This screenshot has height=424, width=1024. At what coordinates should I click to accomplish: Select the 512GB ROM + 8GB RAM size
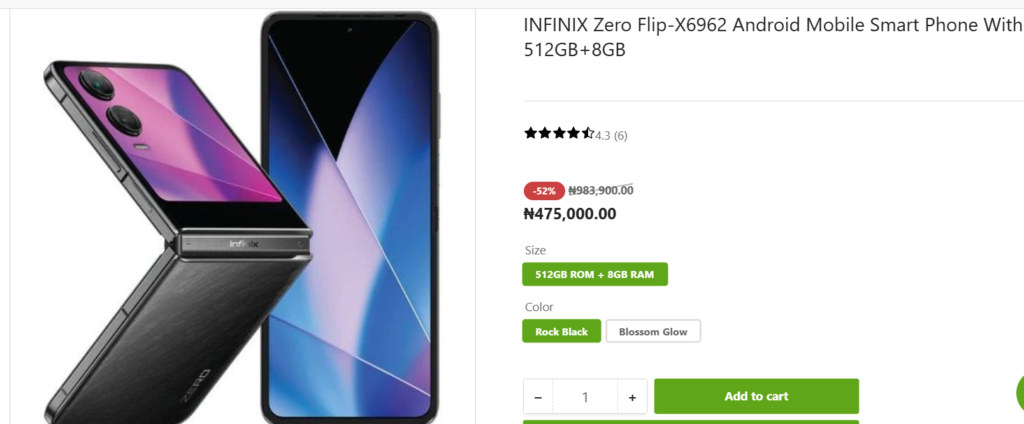pyautogui.click(x=594, y=274)
